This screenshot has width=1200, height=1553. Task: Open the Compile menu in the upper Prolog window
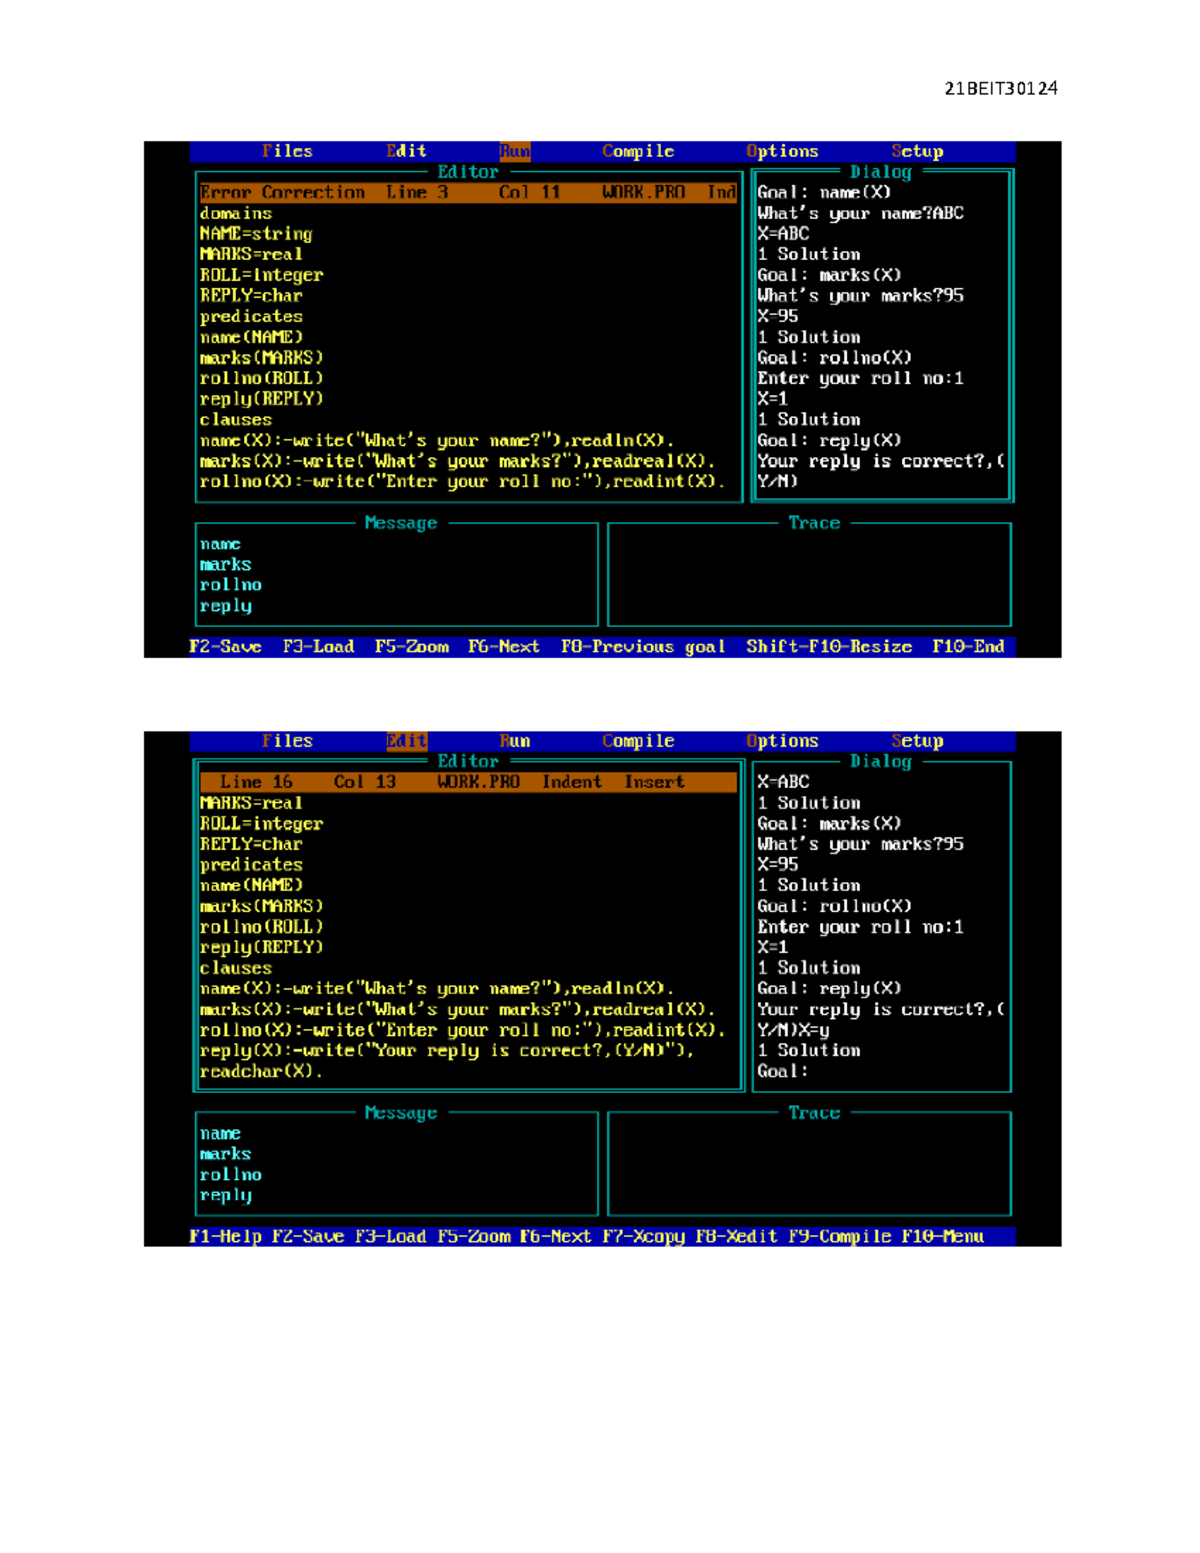638,151
